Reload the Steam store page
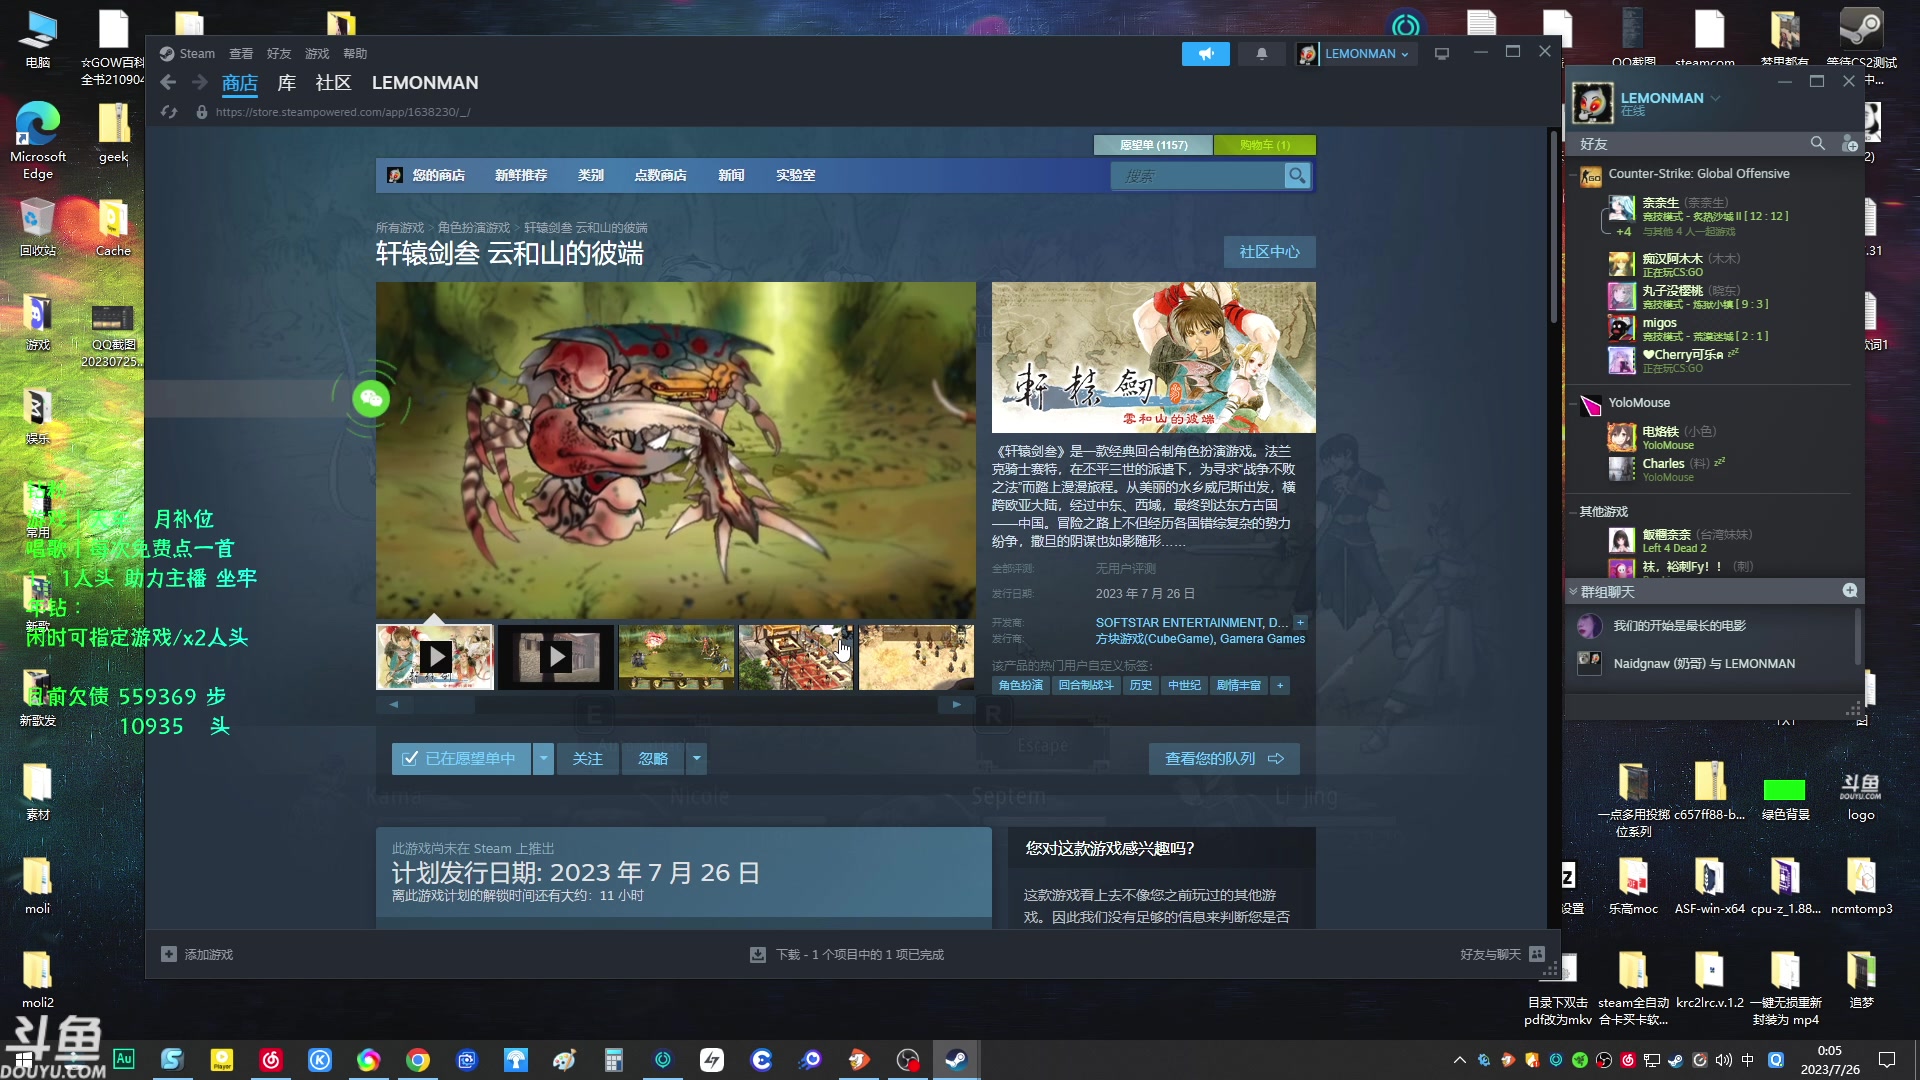Image resolution: width=1920 pixels, height=1080 pixels. [169, 112]
